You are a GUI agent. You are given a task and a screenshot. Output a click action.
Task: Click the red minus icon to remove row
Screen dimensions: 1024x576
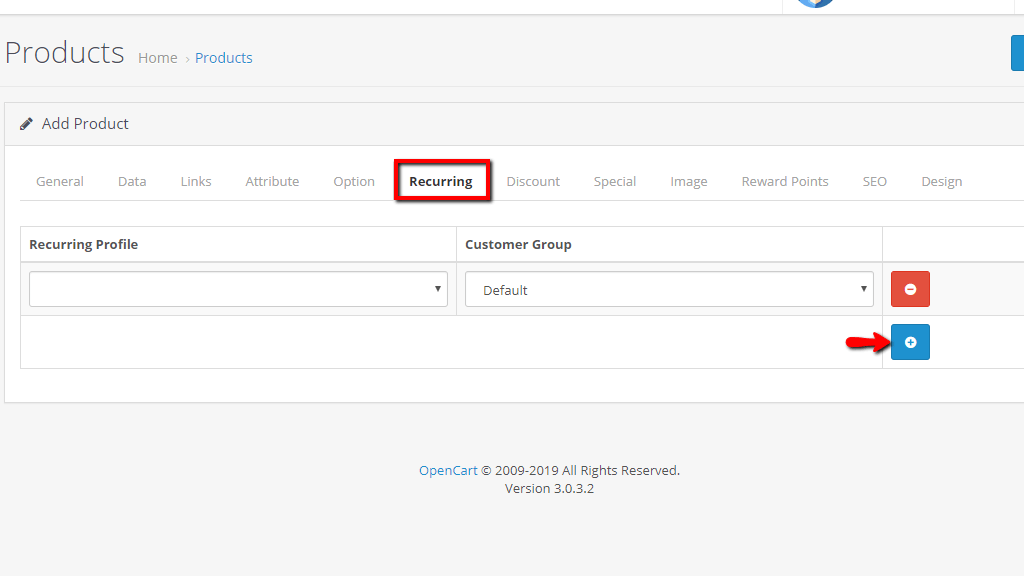pos(910,289)
